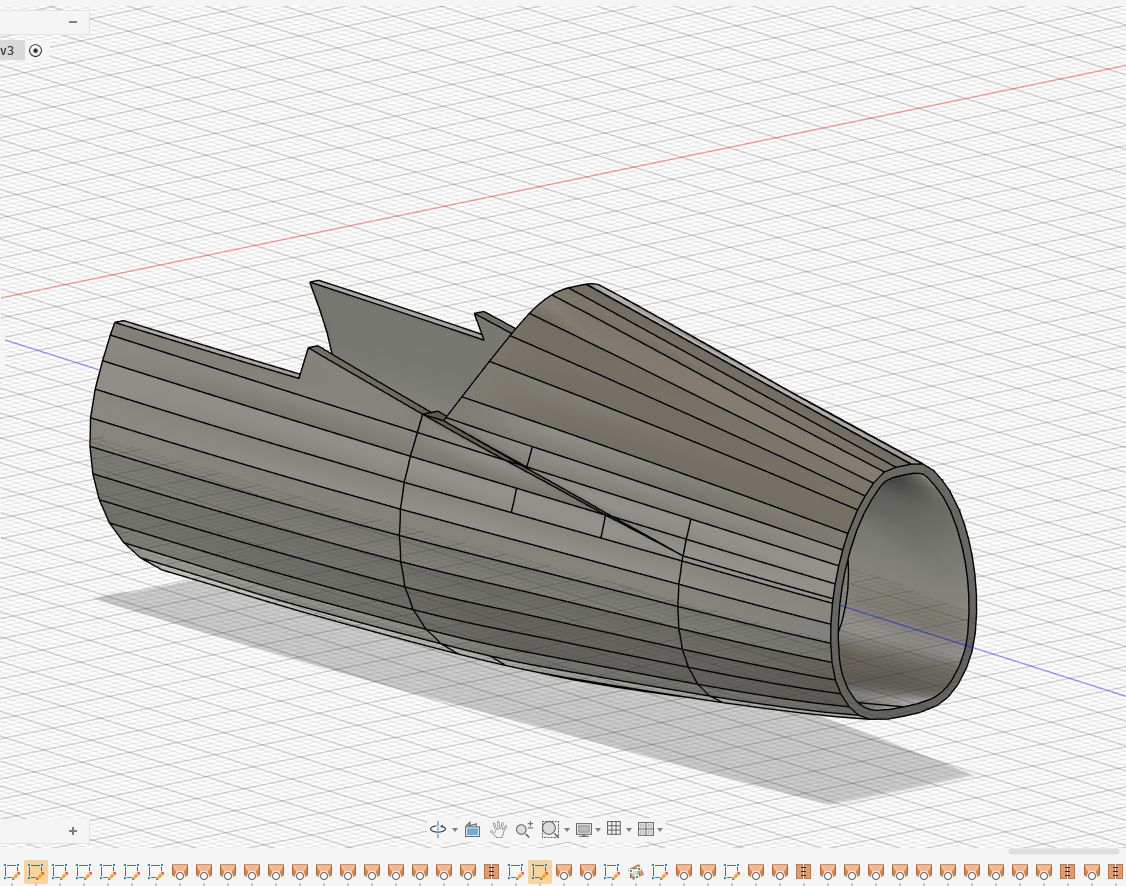1126x886 pixels.
Task: Open the Orbit type dropdown arrow
Action: (455, 830)
